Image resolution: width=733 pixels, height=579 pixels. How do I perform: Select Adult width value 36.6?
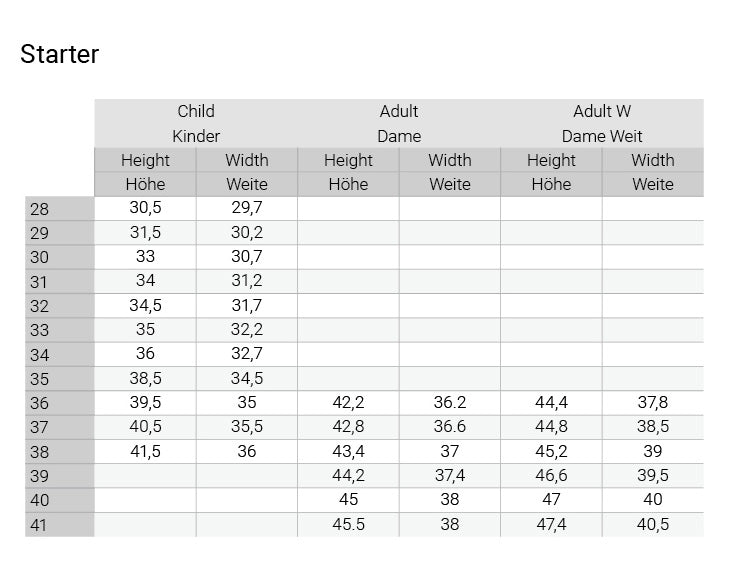450,427
